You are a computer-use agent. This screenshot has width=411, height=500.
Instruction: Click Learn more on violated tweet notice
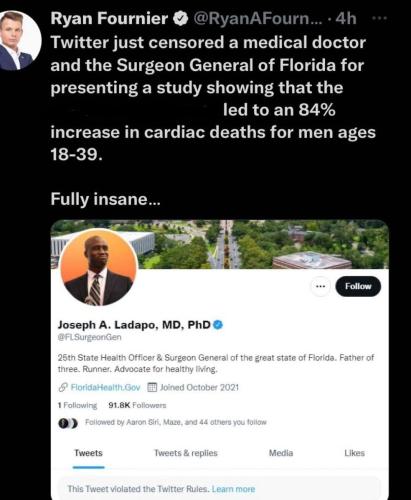point(233,489)
